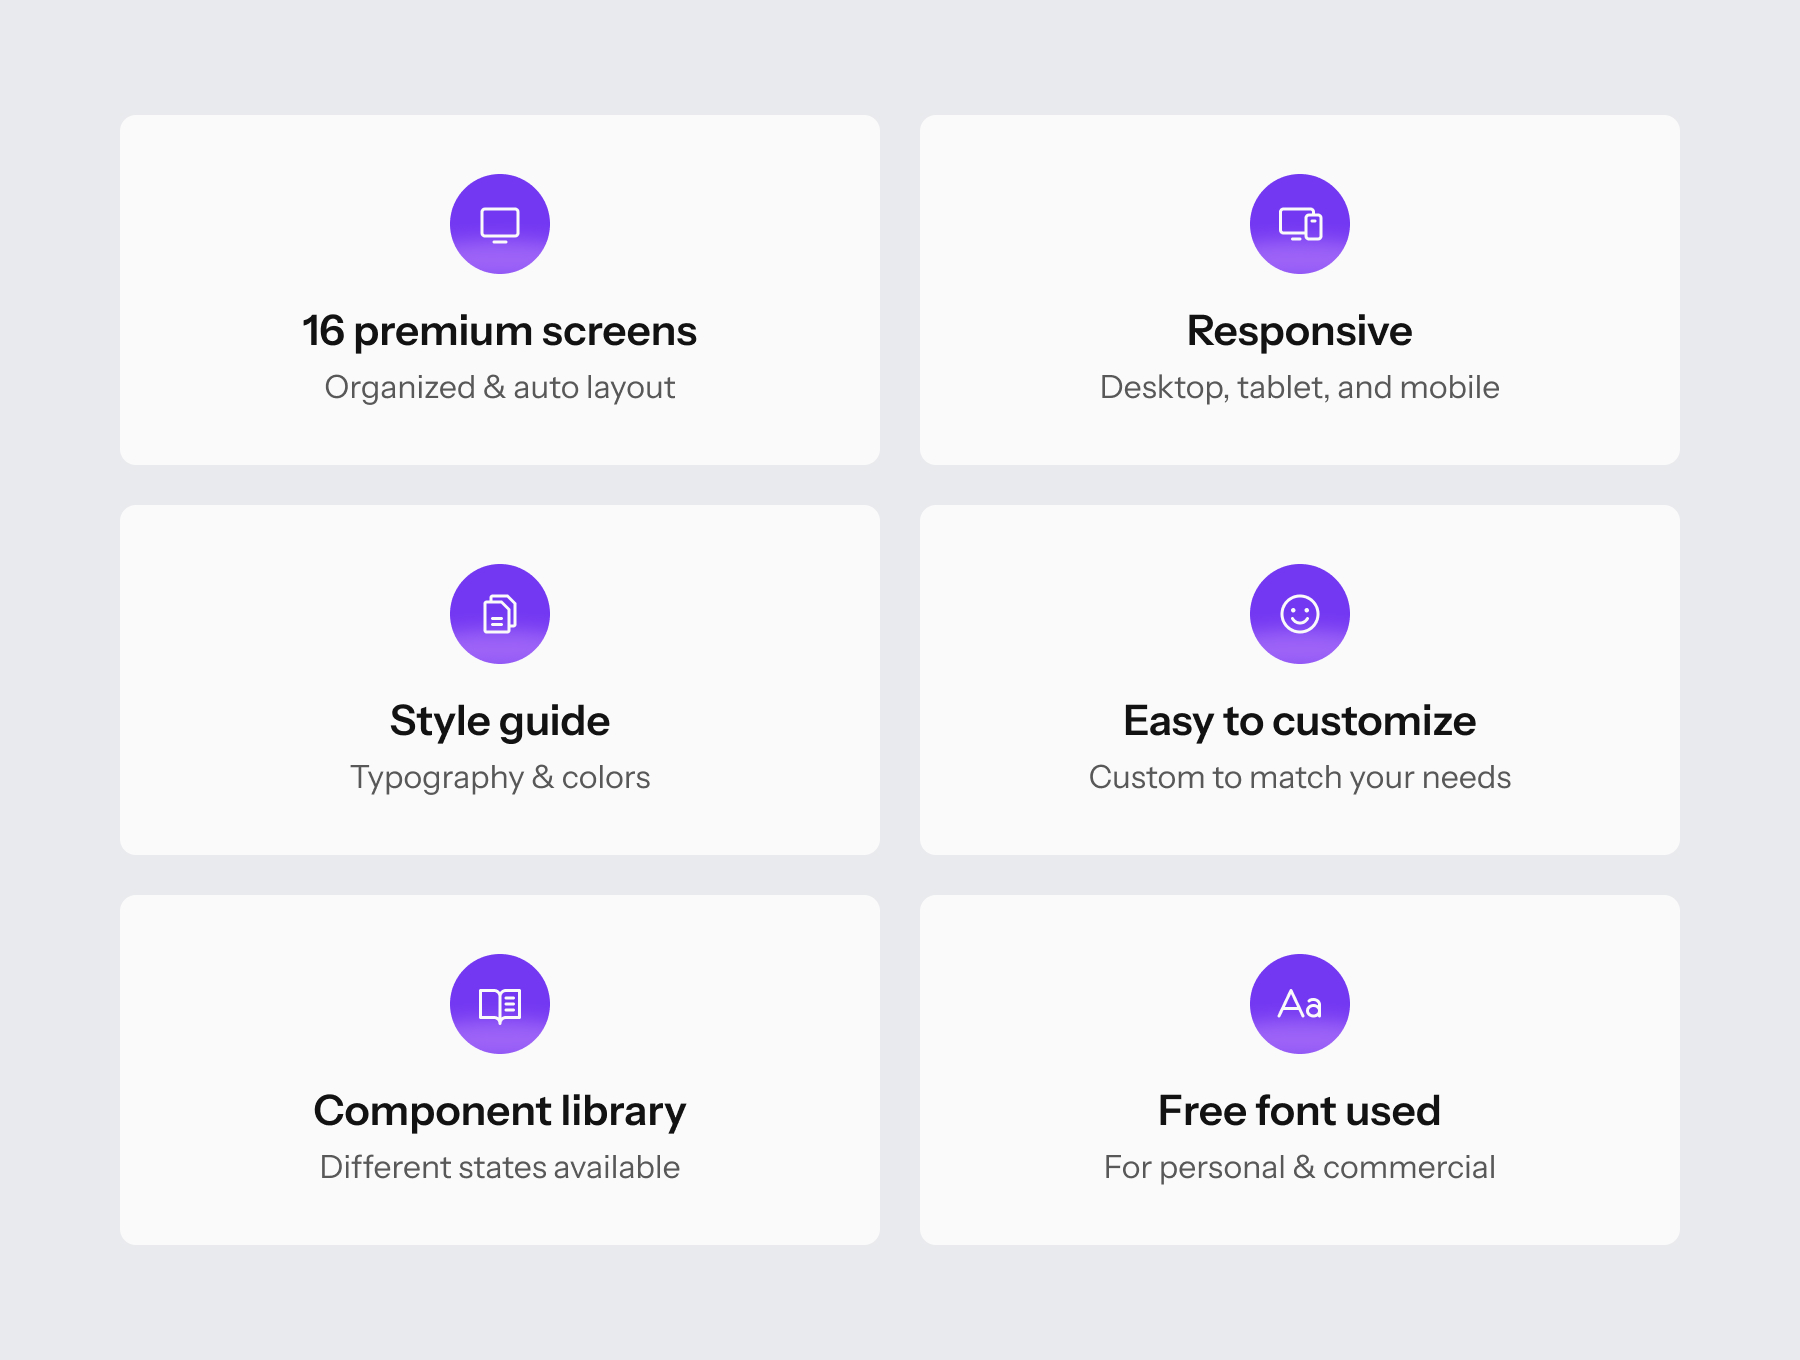Select the 16 premium screens heading
This screenshot has width=1800, height=1360.
click(x=500, y=331)
